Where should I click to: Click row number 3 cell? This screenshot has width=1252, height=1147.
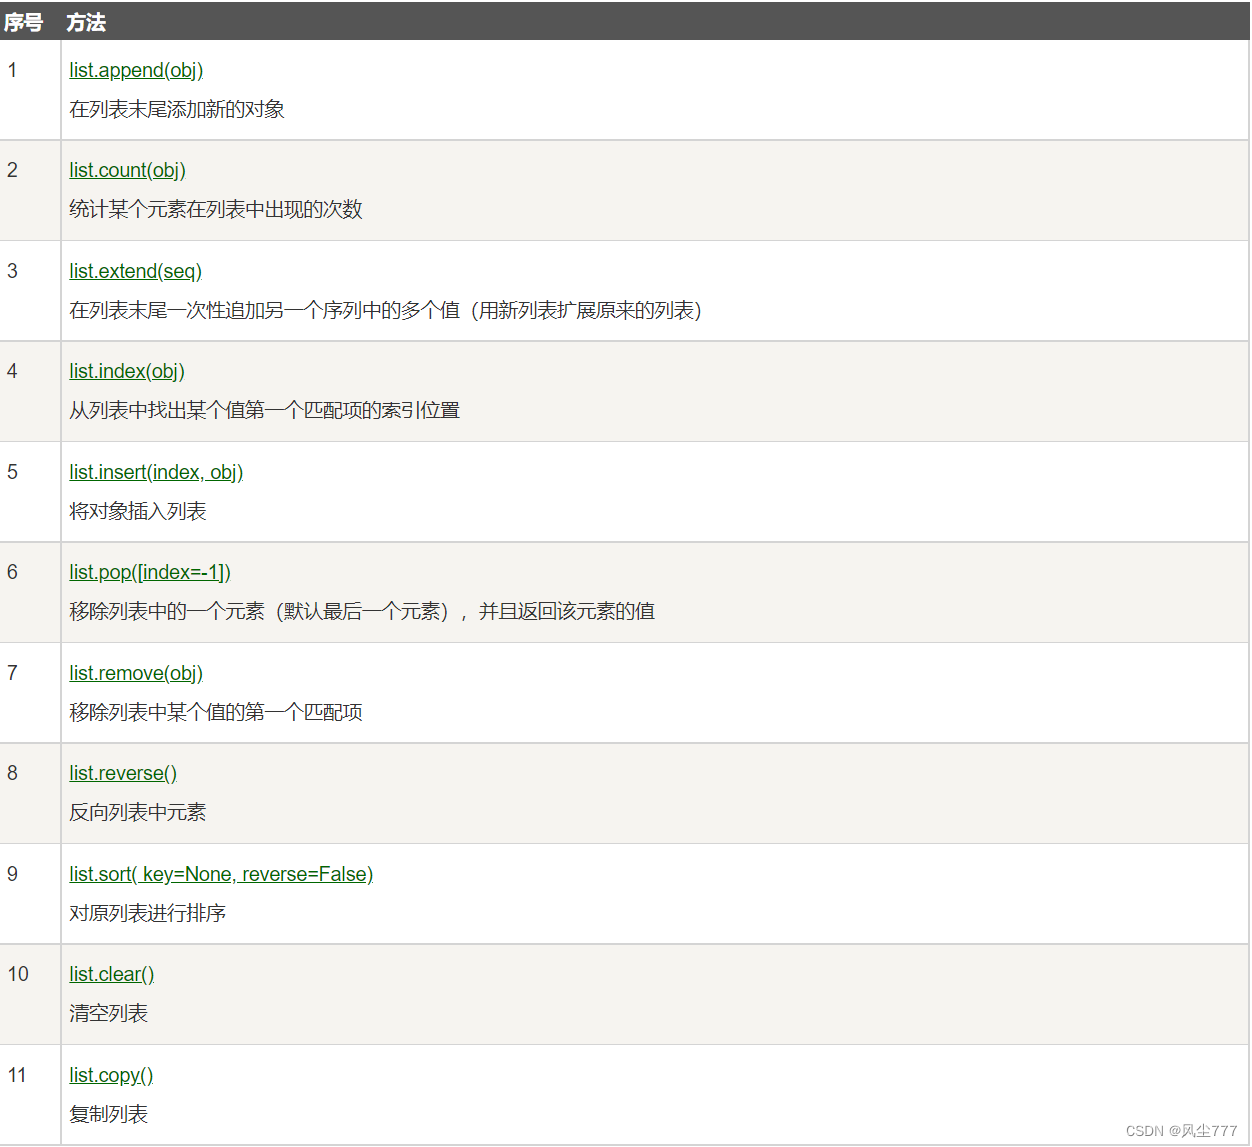[x=30, y=291]
